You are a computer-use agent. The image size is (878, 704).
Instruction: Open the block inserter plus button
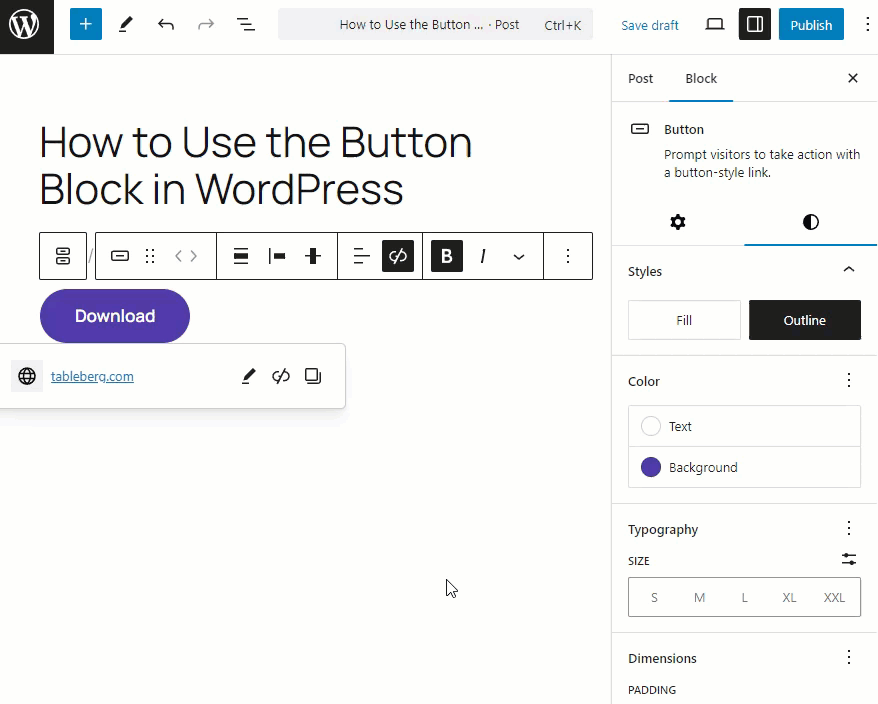86,24
